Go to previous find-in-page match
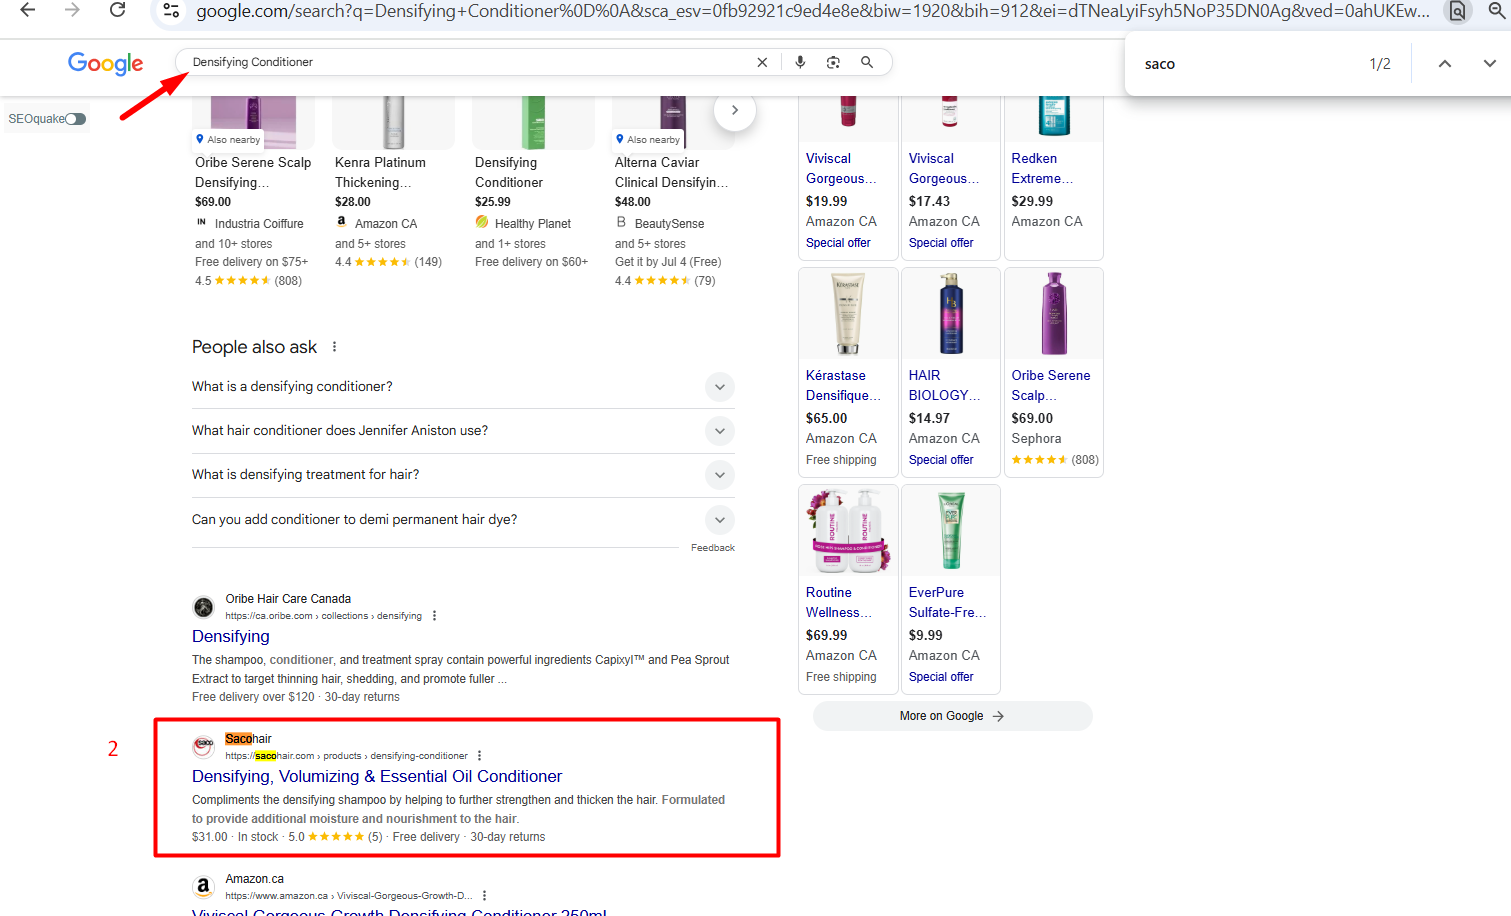The height and width of the screenshot is (916, 1511). 1444,64
